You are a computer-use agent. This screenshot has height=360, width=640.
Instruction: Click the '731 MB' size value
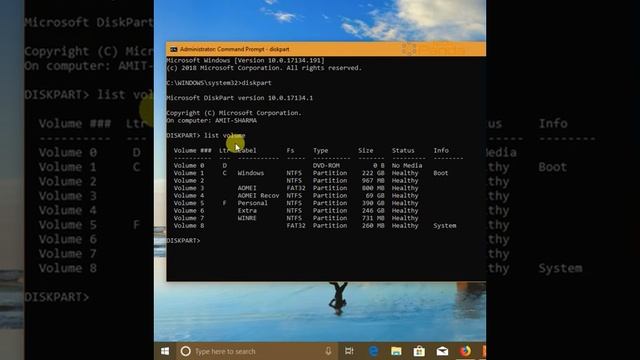(x=373, y=218)
